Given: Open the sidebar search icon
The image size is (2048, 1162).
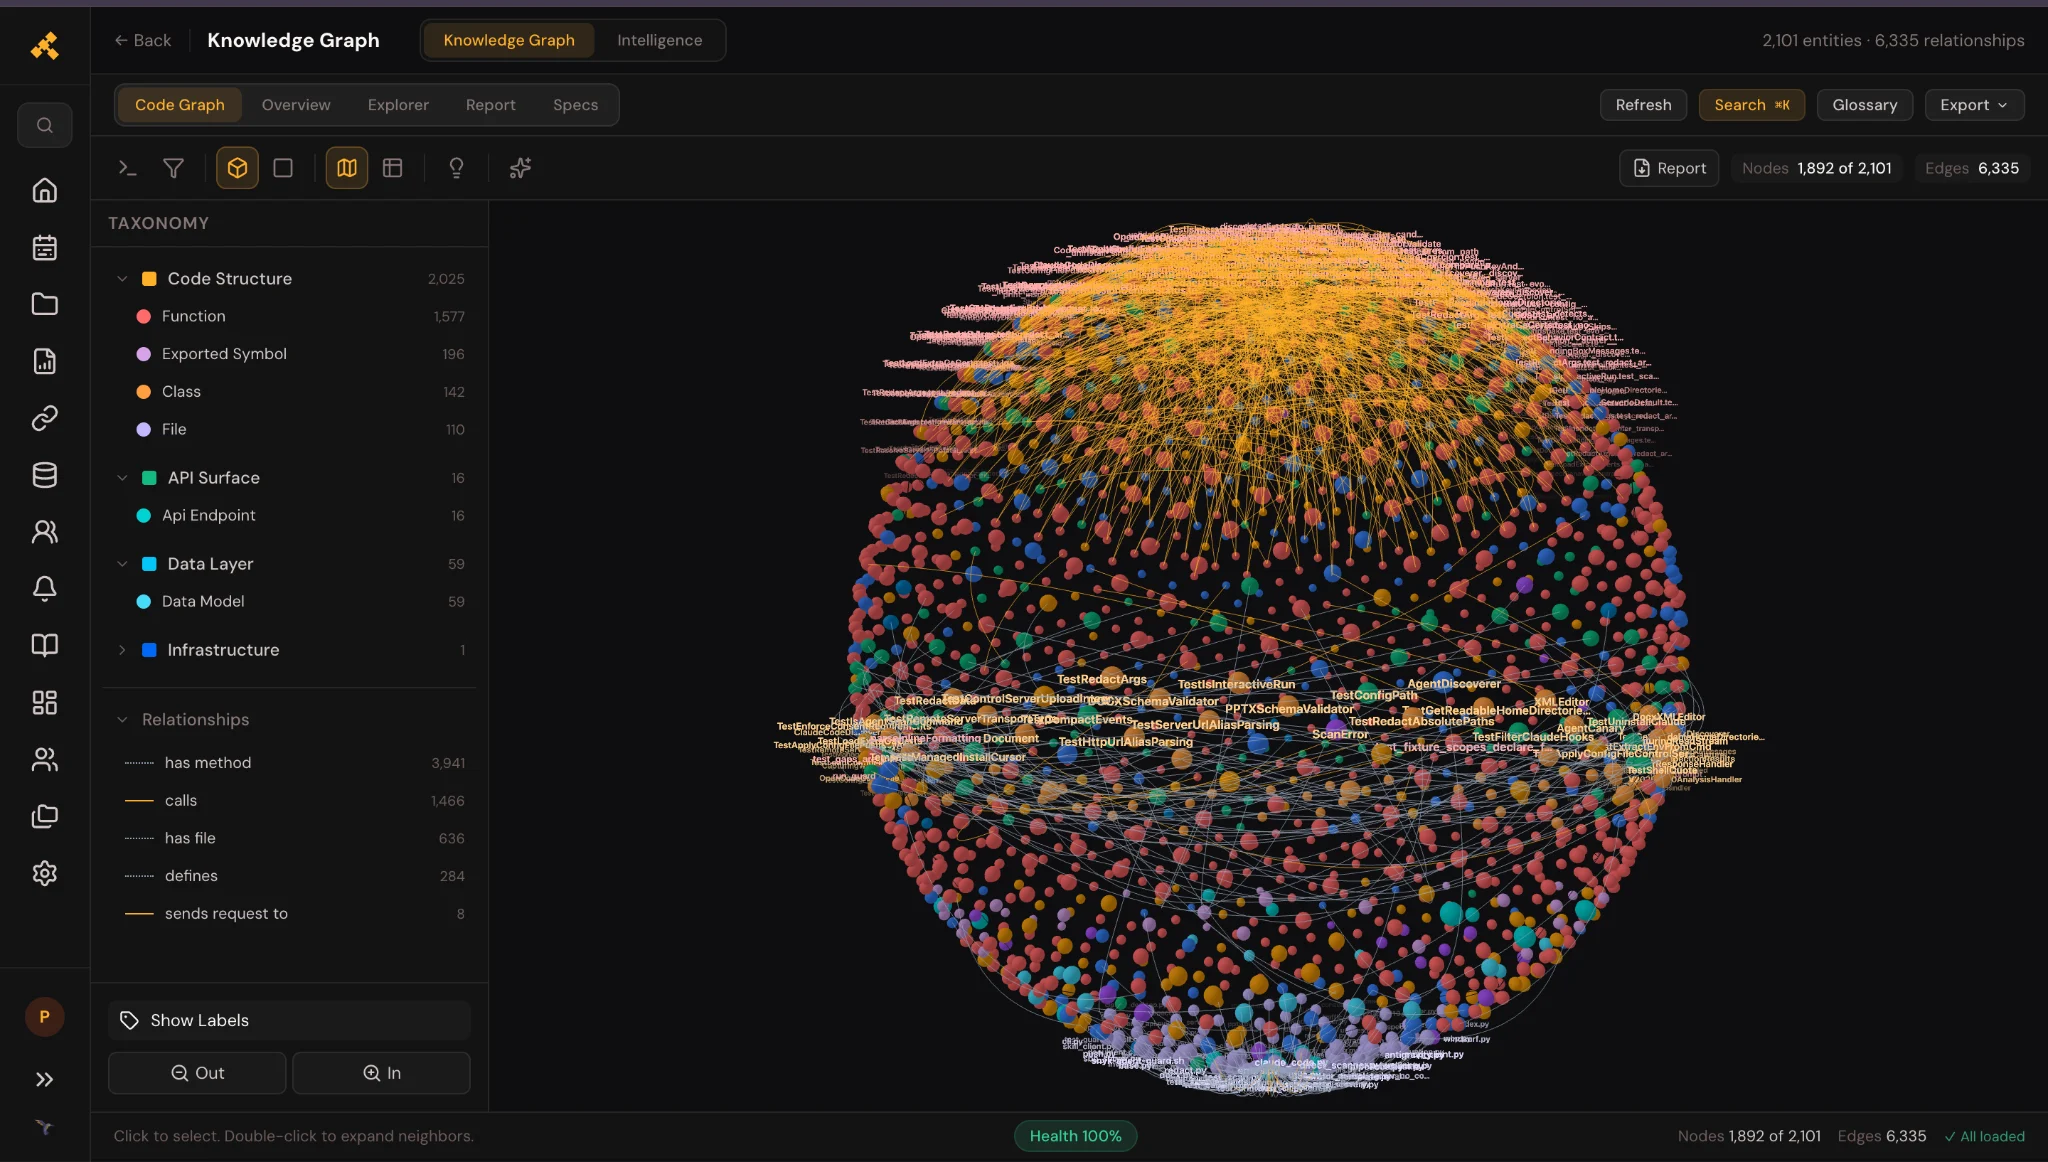Looking at the screenshot, I should pos(45,125).
